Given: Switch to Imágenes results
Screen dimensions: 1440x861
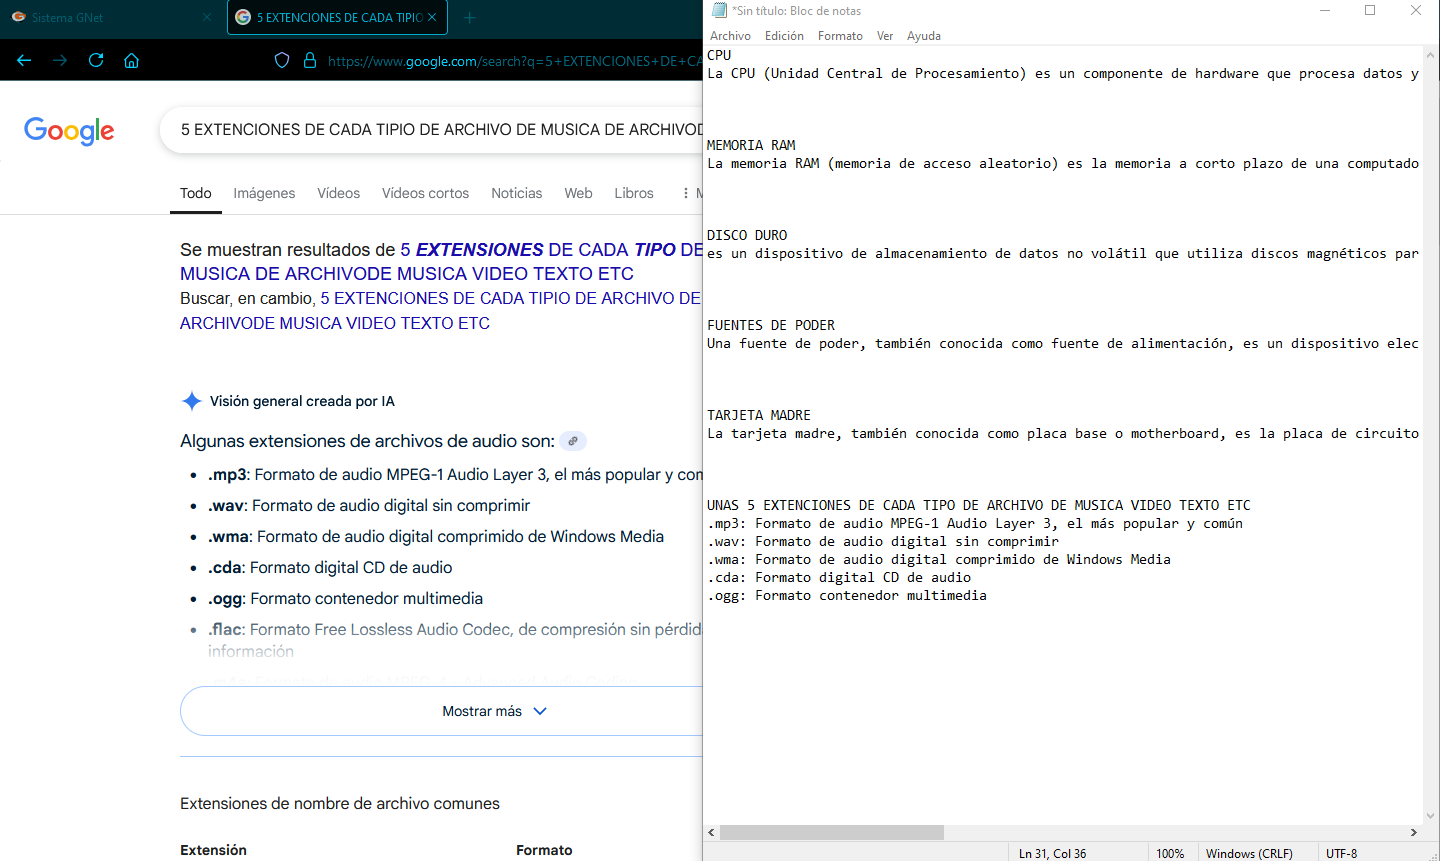Looking at the screenshot, I should click(264, 193).
